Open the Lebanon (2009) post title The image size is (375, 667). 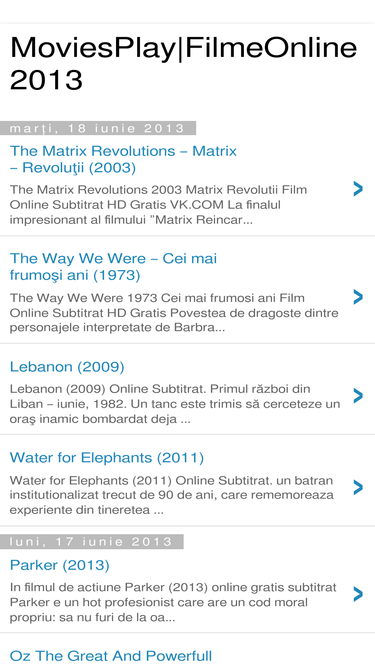click(x=67, y=367)
